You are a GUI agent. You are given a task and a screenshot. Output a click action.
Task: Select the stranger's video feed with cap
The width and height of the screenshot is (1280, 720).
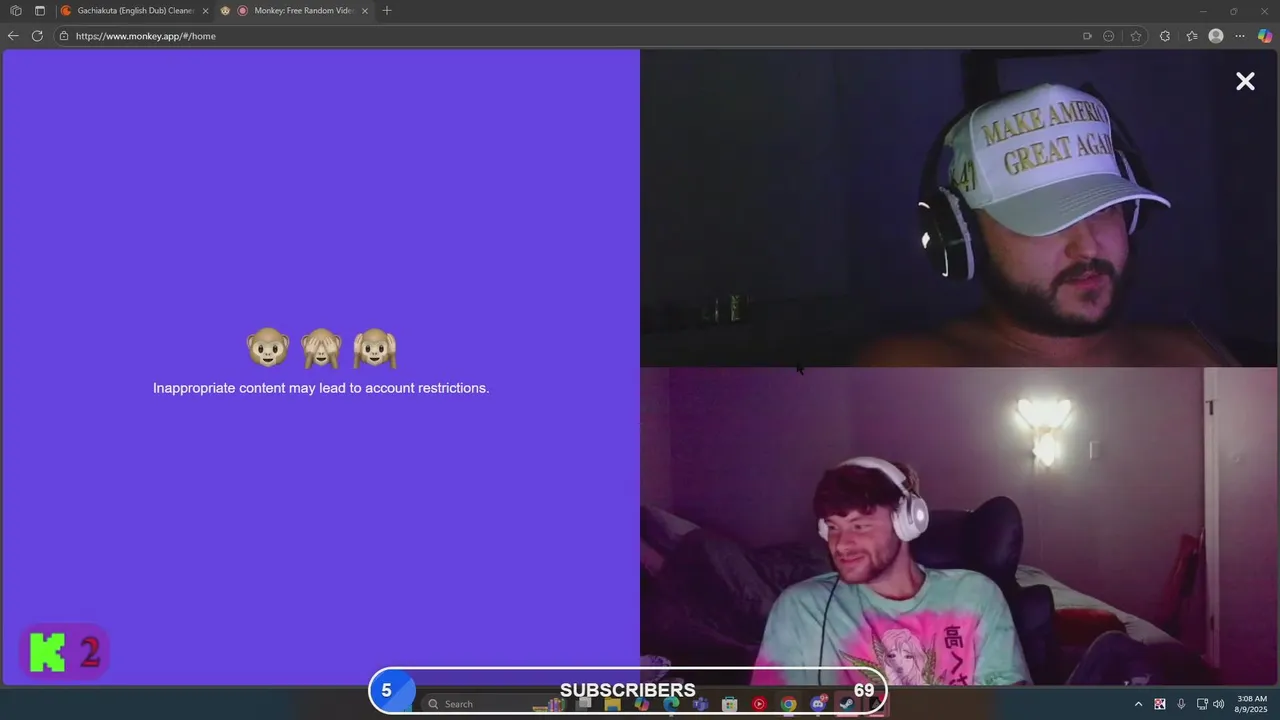pos(958,208)
